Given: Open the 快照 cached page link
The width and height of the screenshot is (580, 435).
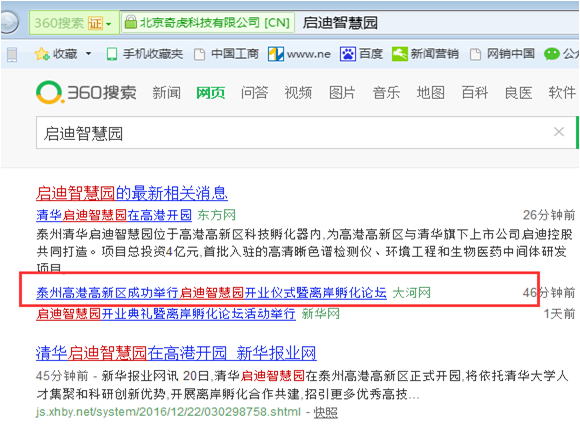Looking at the screenshot, I should click(326, 412).
